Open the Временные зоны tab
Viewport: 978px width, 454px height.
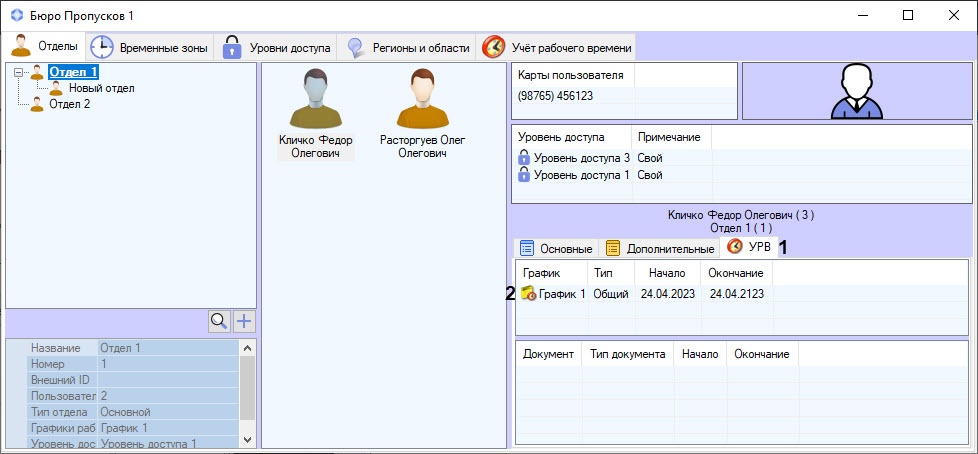pos(151,47)
